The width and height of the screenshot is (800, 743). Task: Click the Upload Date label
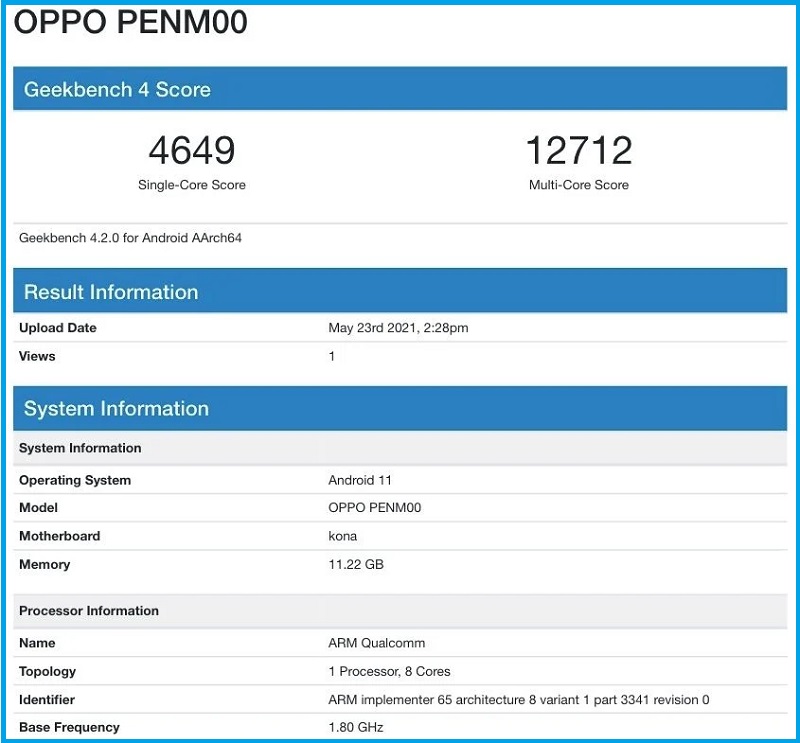click(57, 328)
